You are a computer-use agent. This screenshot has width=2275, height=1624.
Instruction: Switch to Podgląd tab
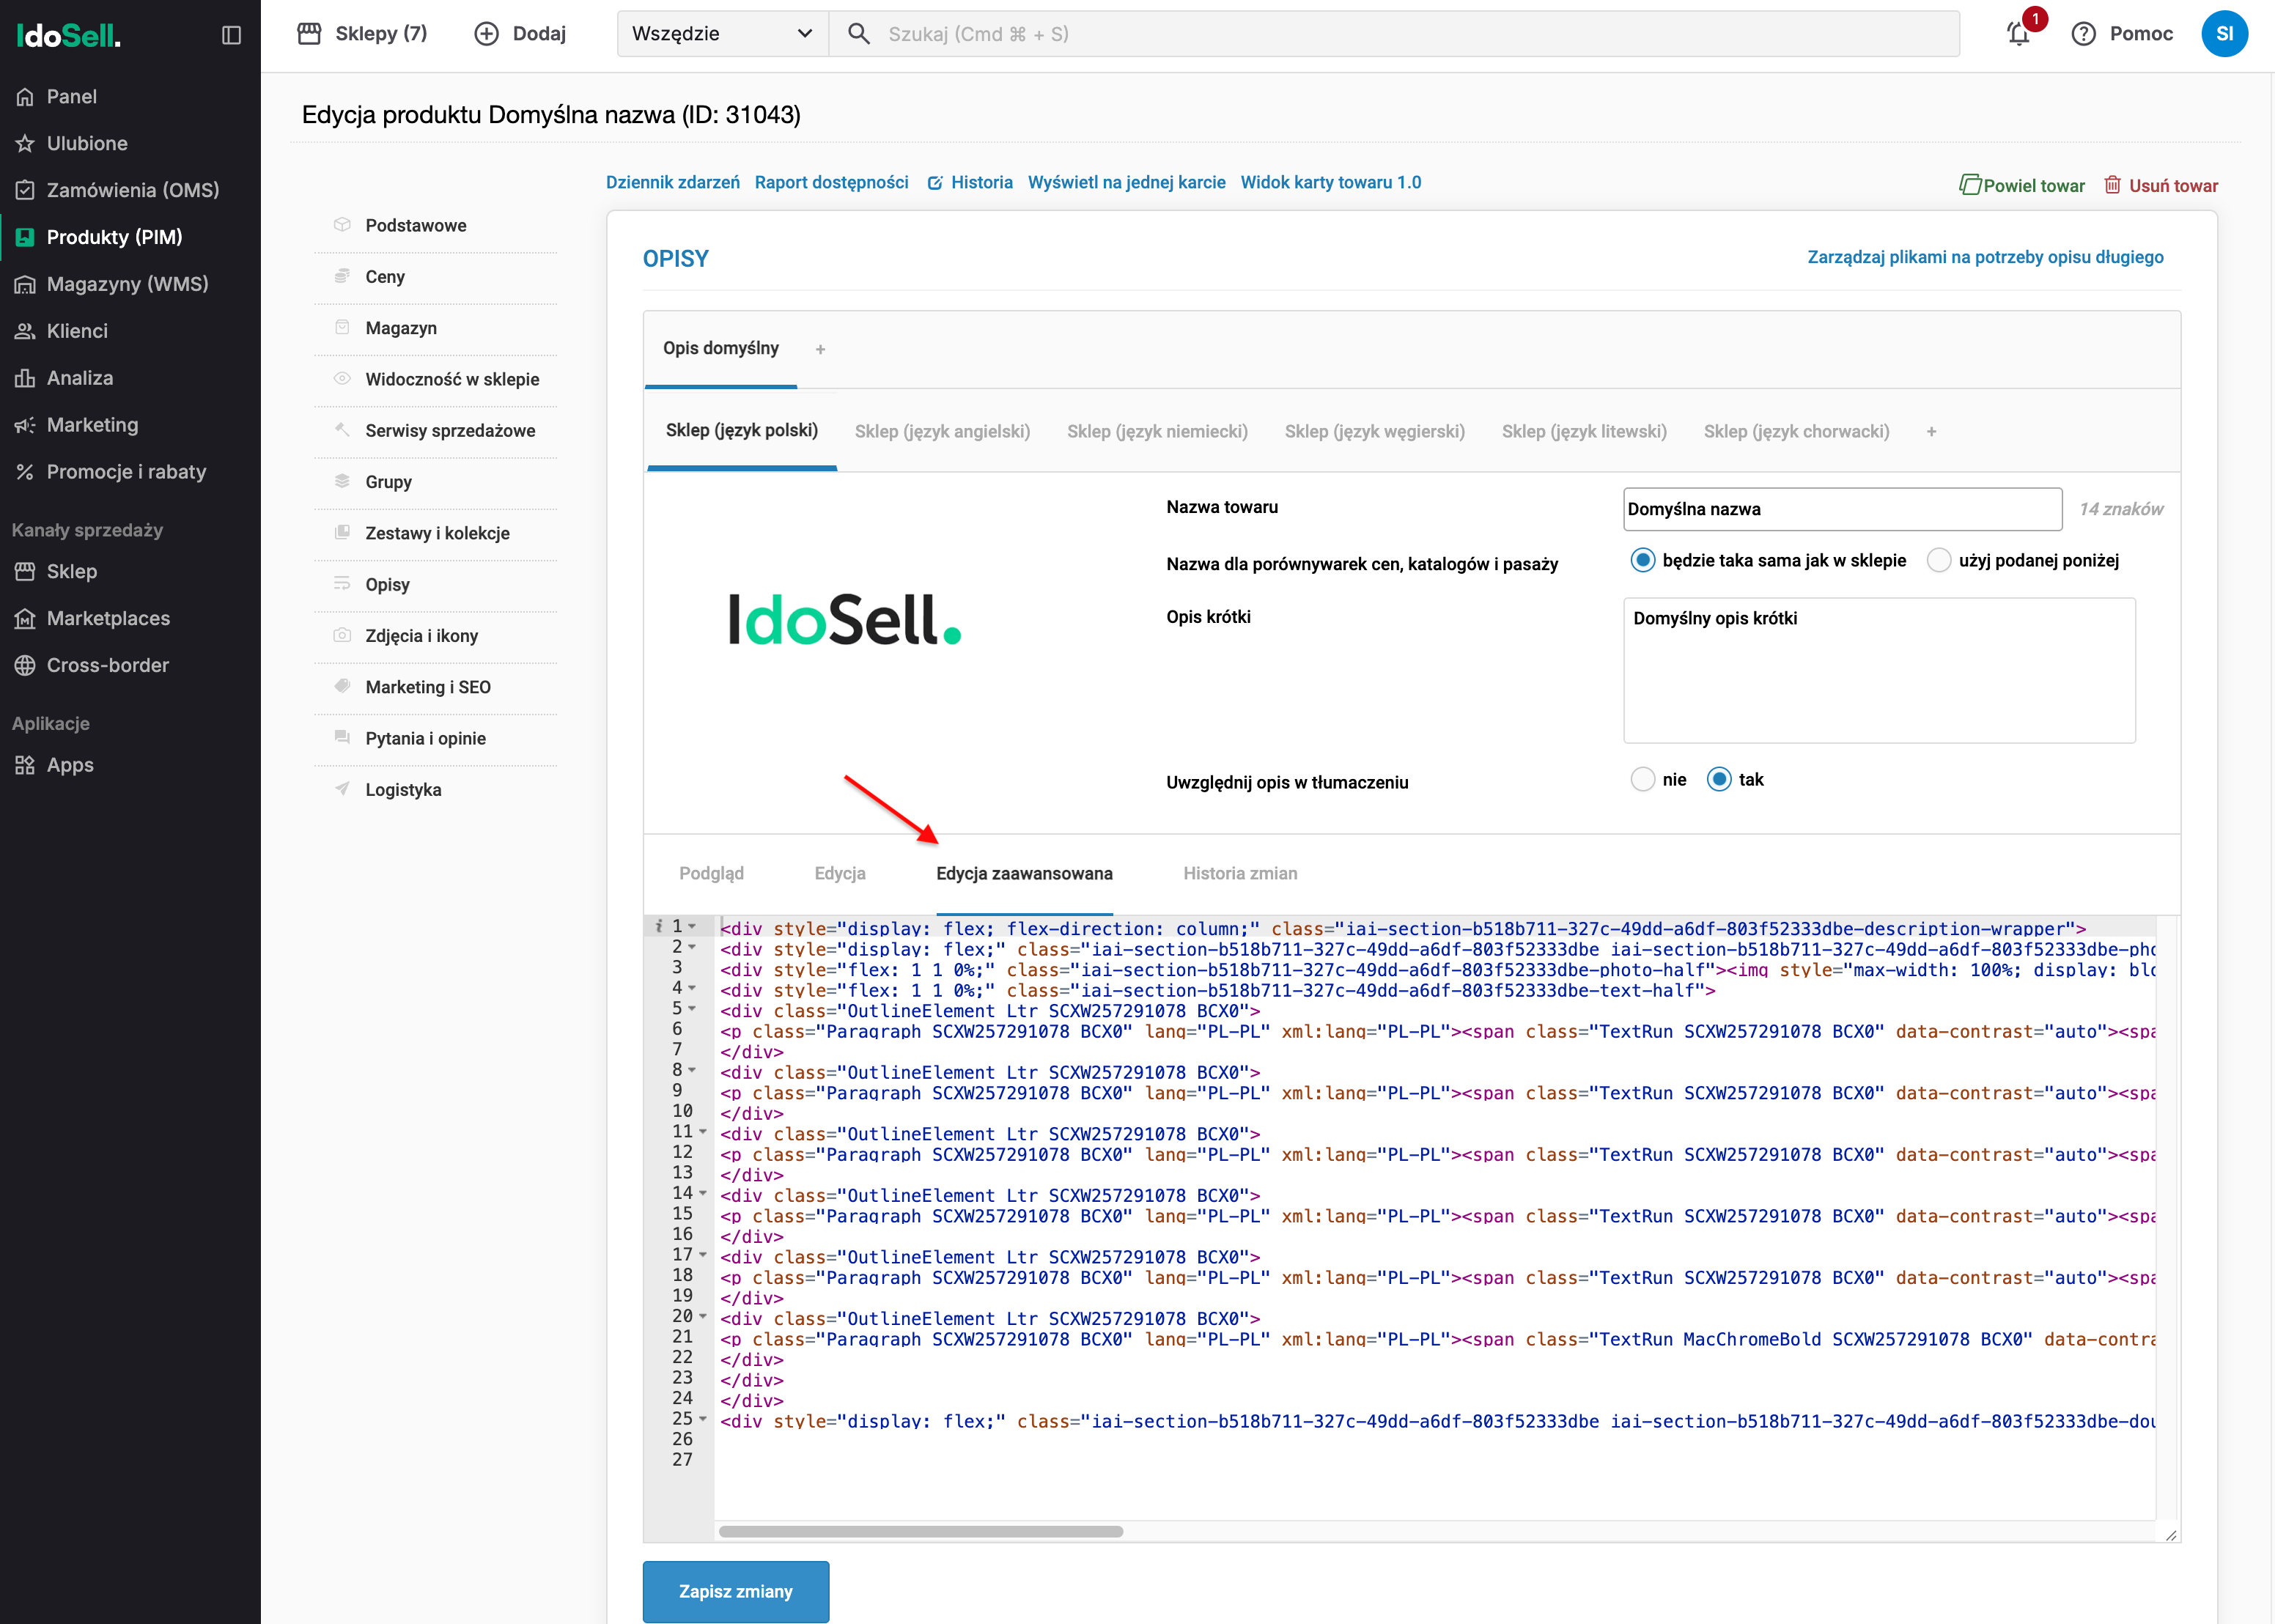pos(711,873)
